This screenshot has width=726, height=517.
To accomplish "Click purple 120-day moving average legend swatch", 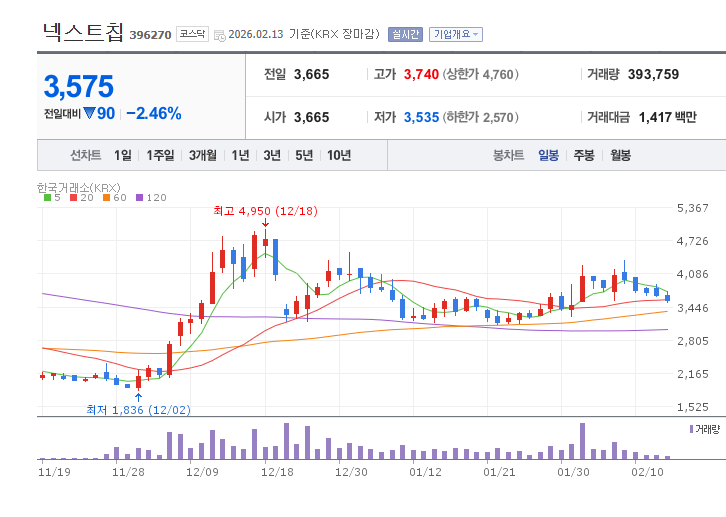I will pyautogui.click(x=139, y=198).
